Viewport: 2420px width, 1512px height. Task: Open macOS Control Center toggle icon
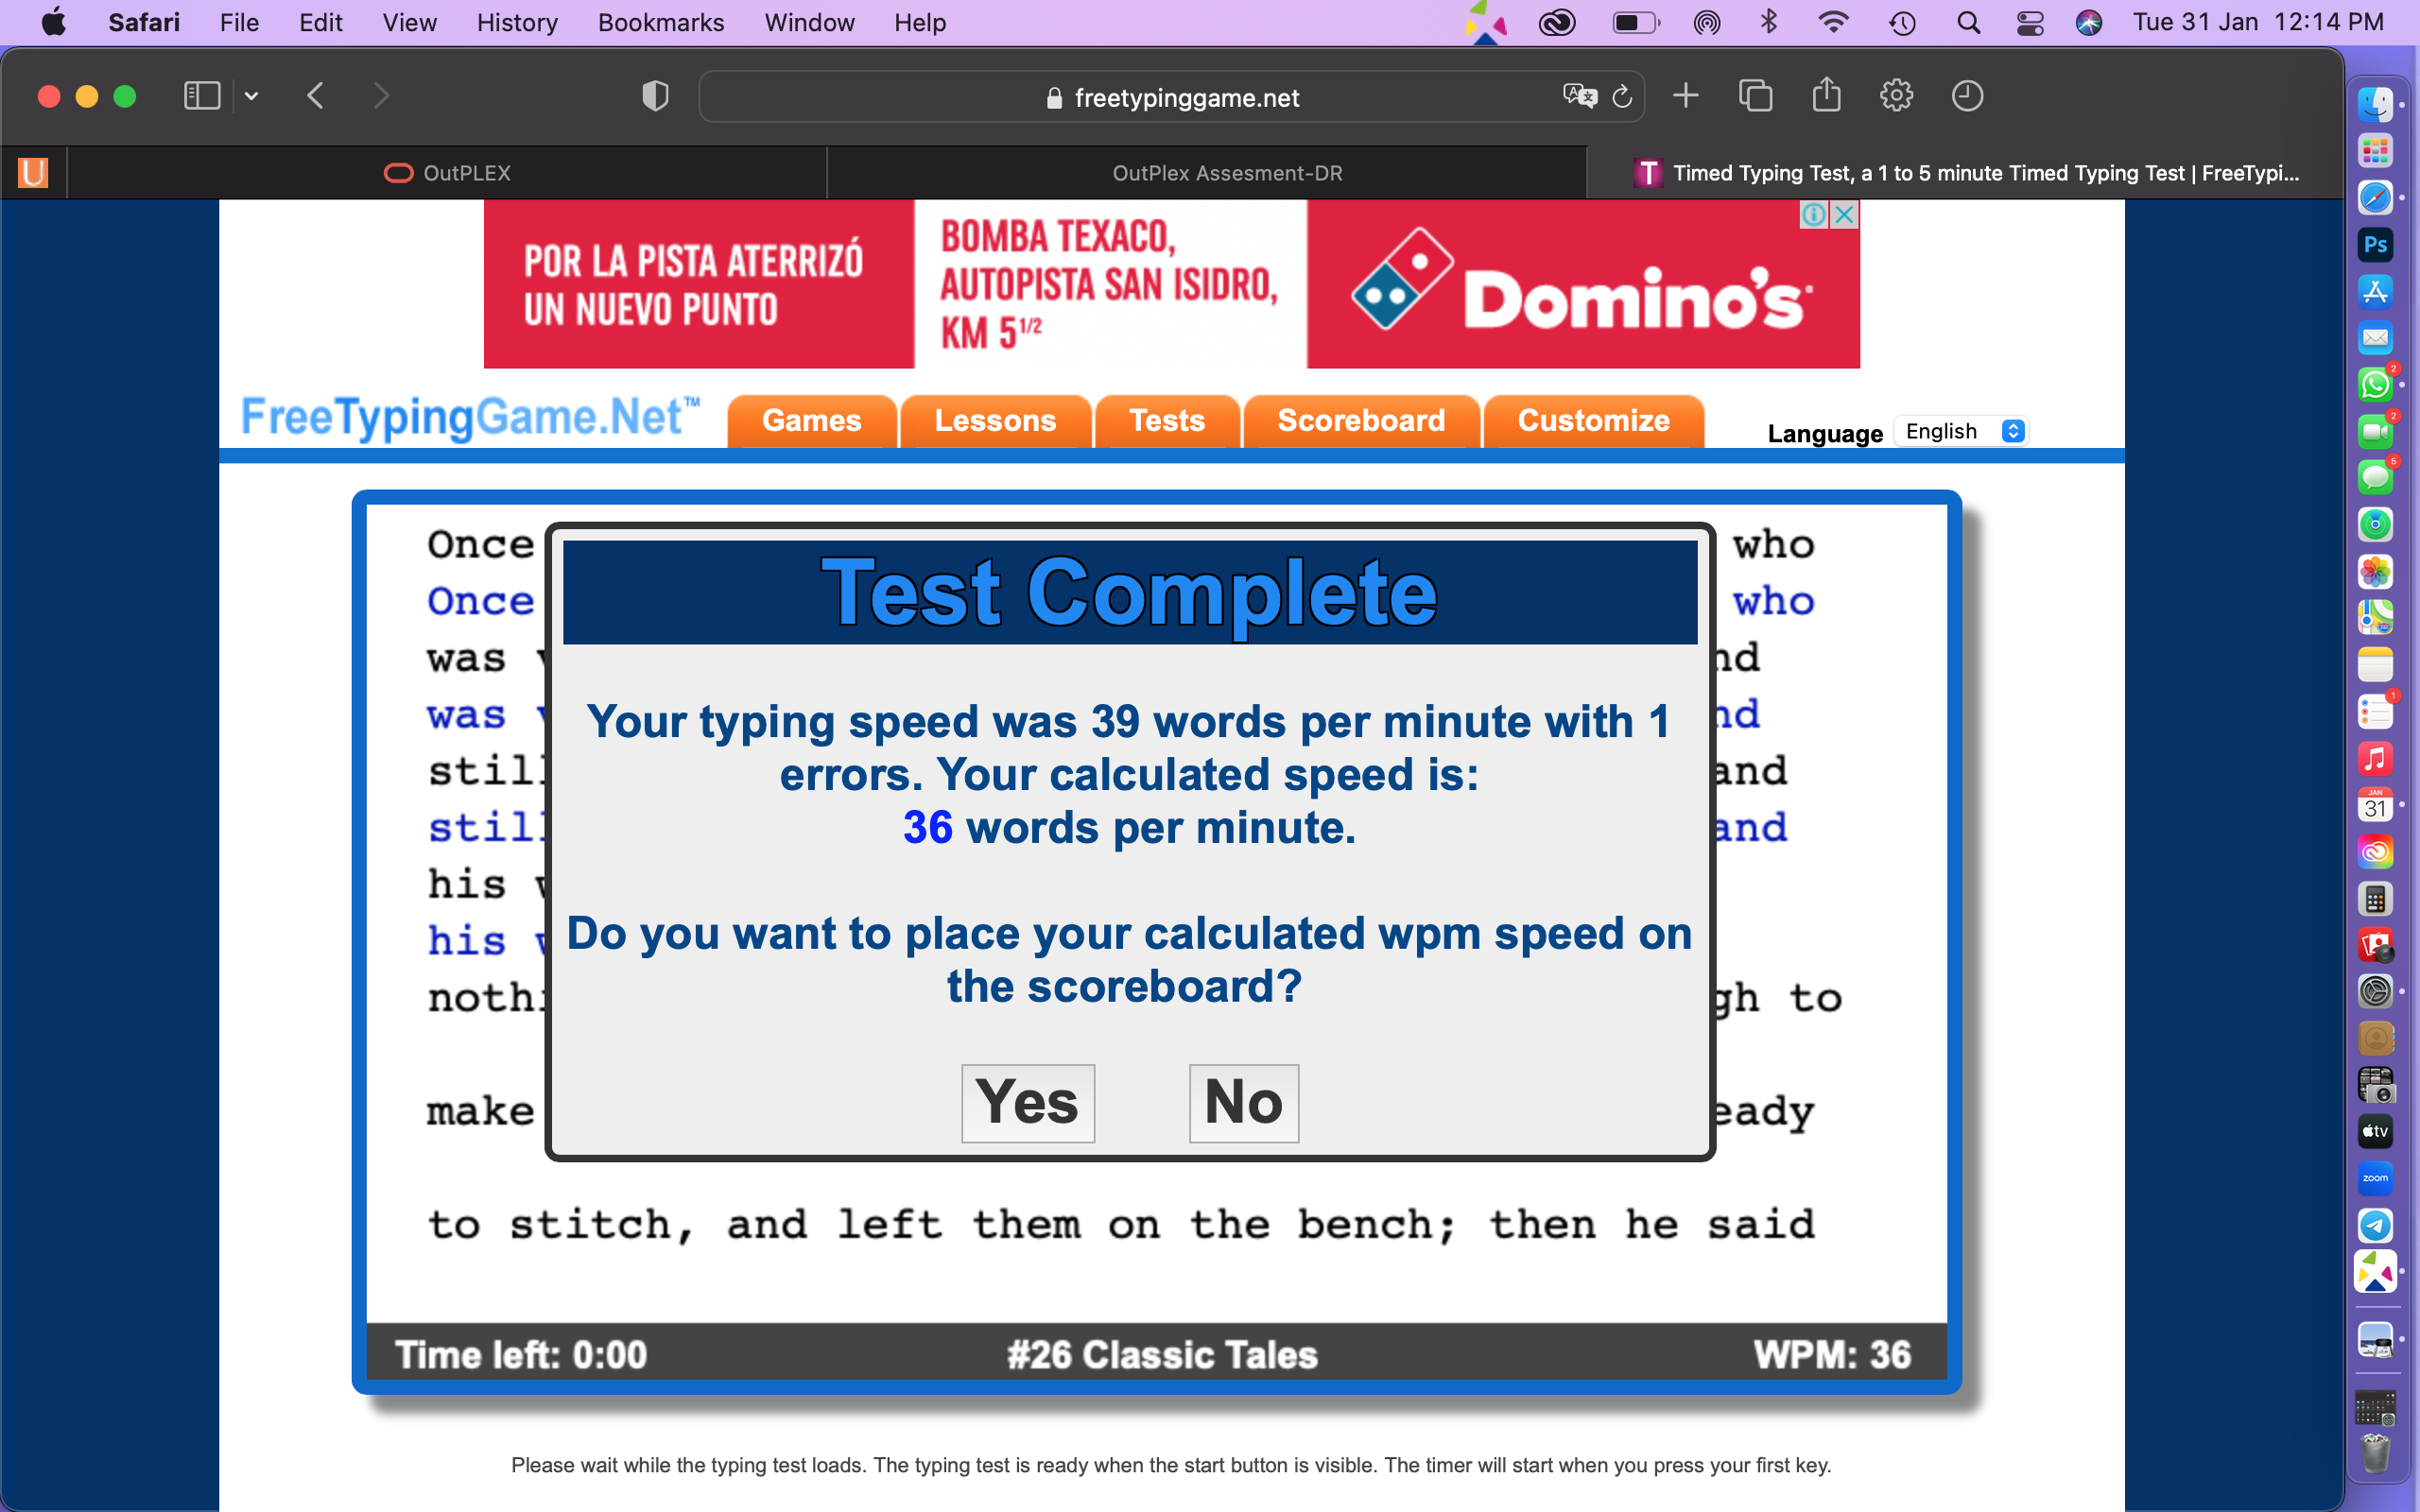click(x=2030, y=23)
